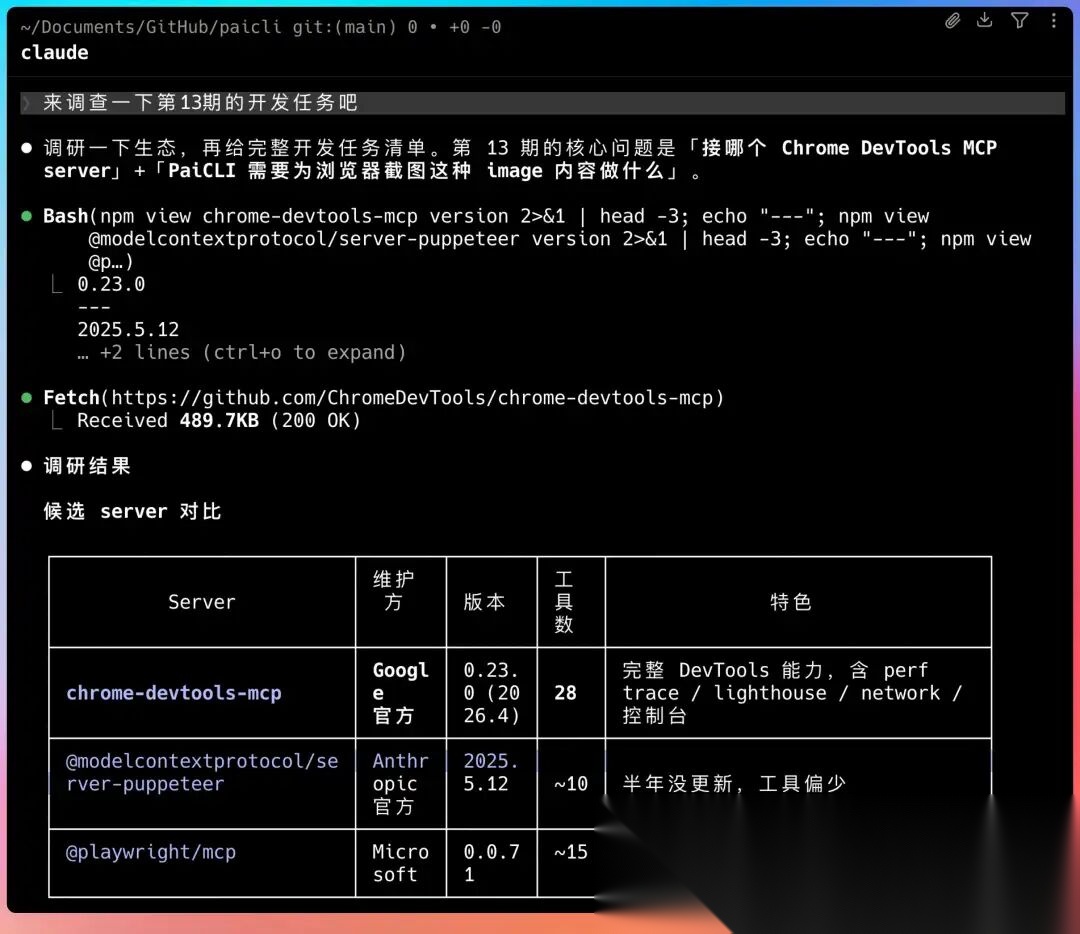
Task: Click the user prompt line '来调查一下第13期的开发任务吧'
Action: 543,103
